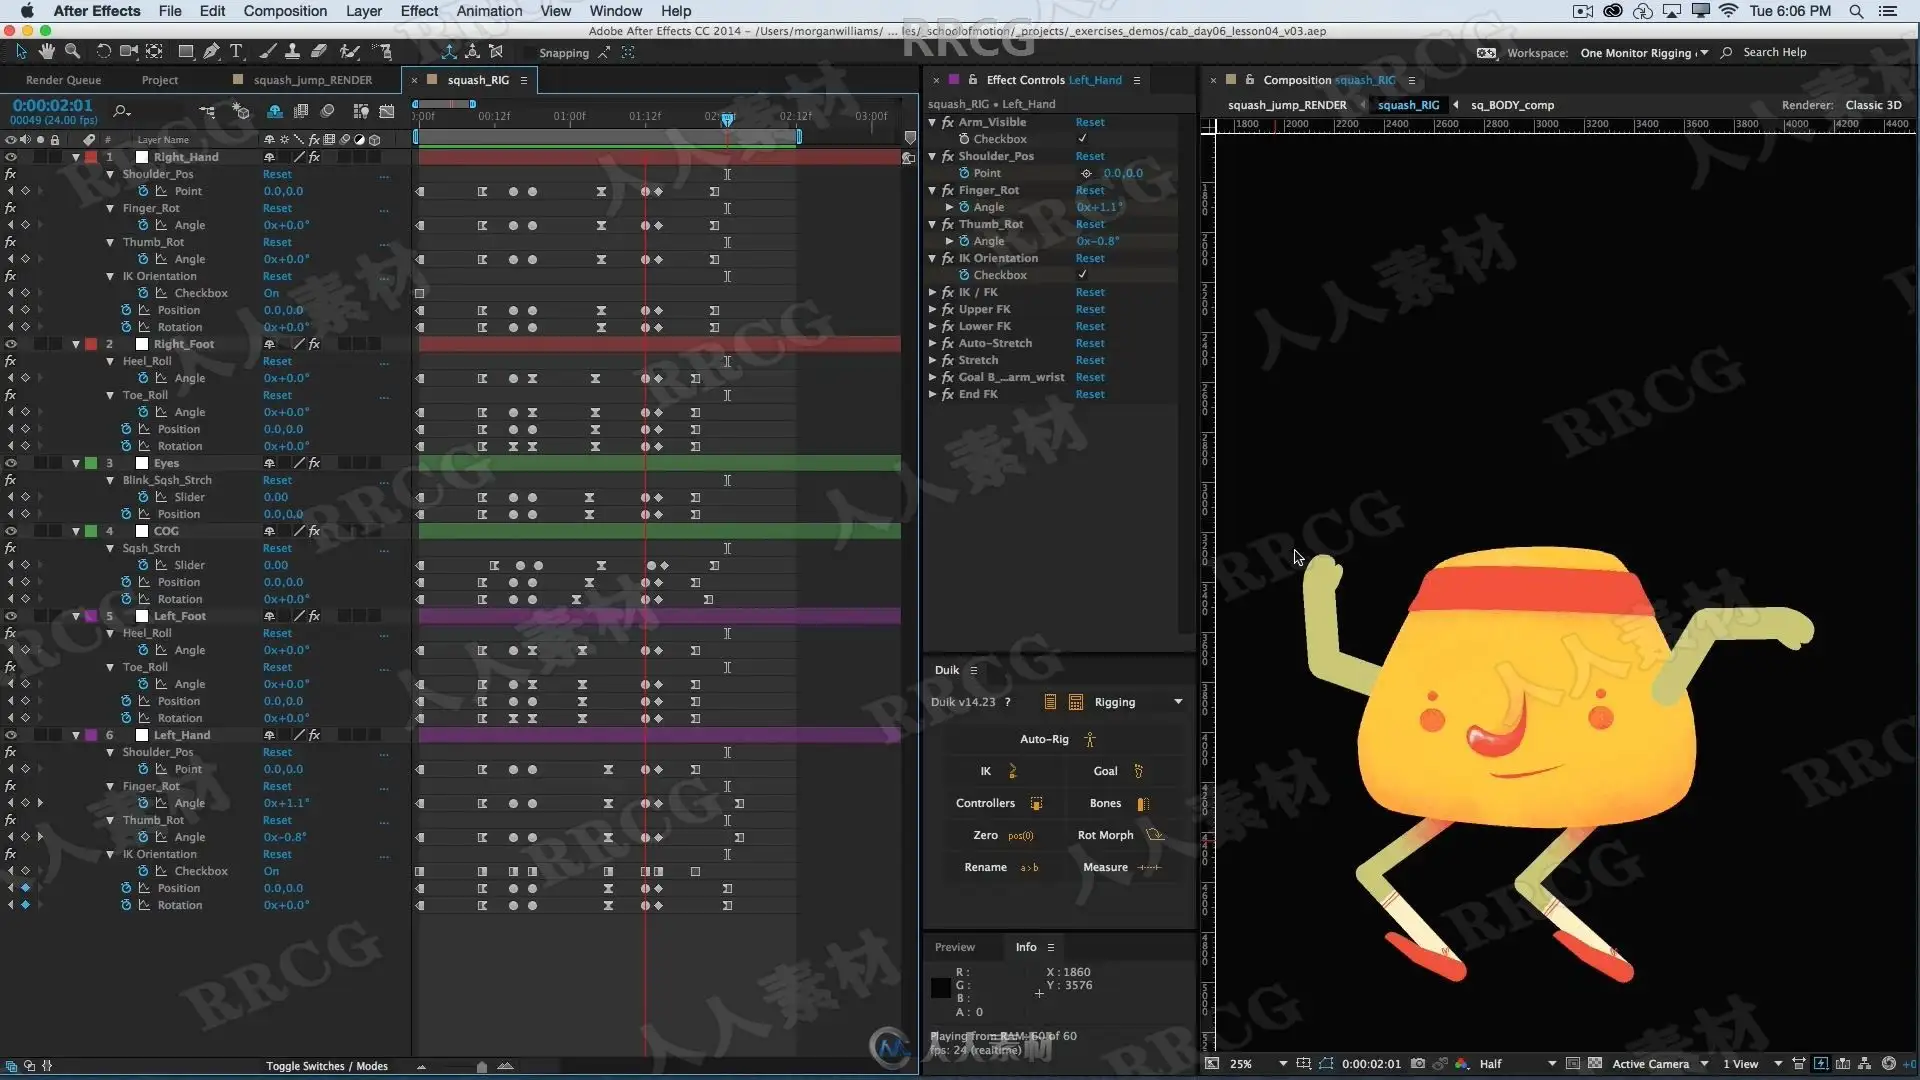Open the Composition menu
Image resolution: width=1920 pixels, height=1080 pixels.
(x=285, y=11)
